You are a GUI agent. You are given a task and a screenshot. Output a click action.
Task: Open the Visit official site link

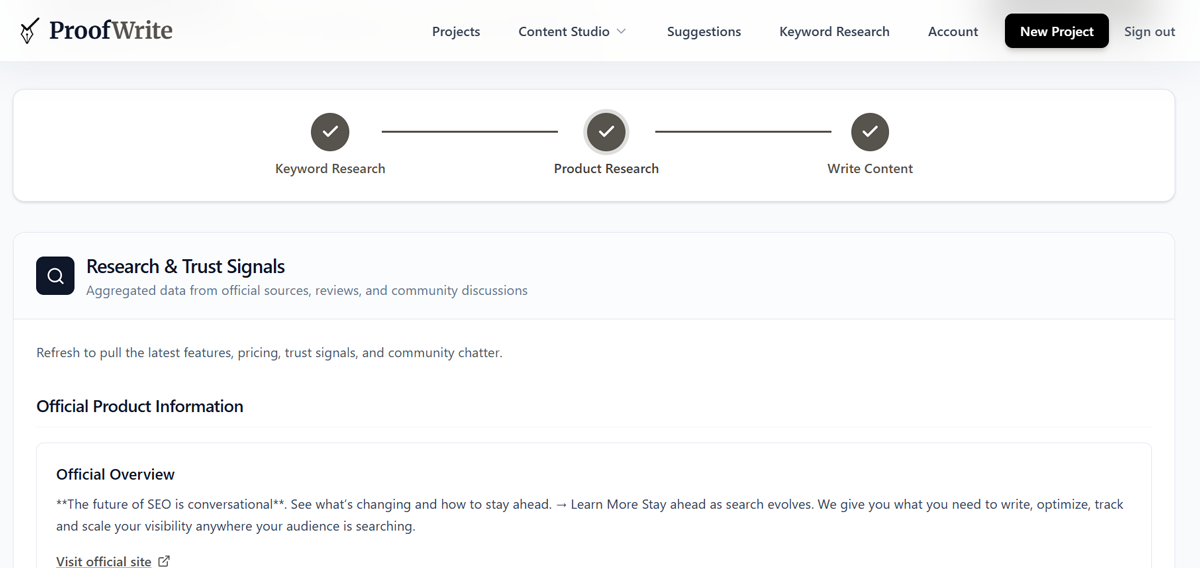[104, 561]
